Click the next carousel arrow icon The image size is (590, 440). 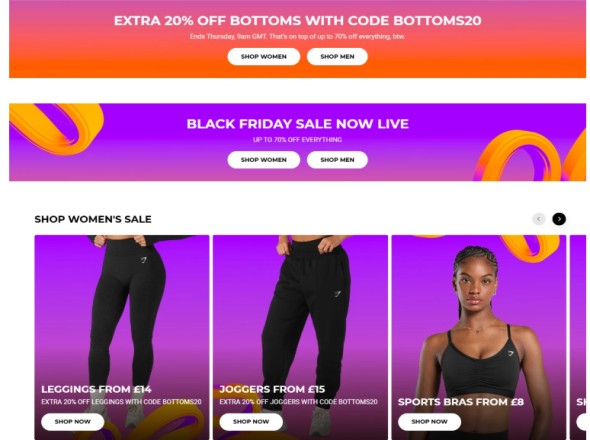pyautogui.click(x=559, y=219)
